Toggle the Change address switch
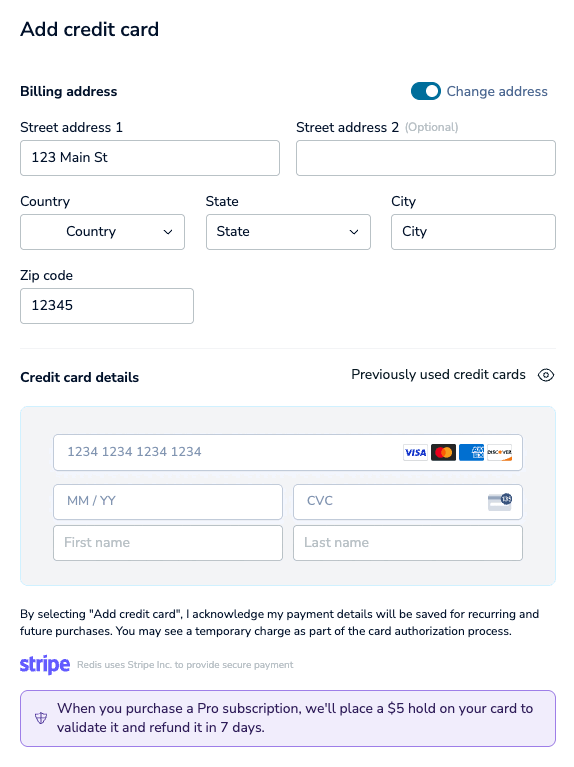574x767 pixels. point(426,91)
